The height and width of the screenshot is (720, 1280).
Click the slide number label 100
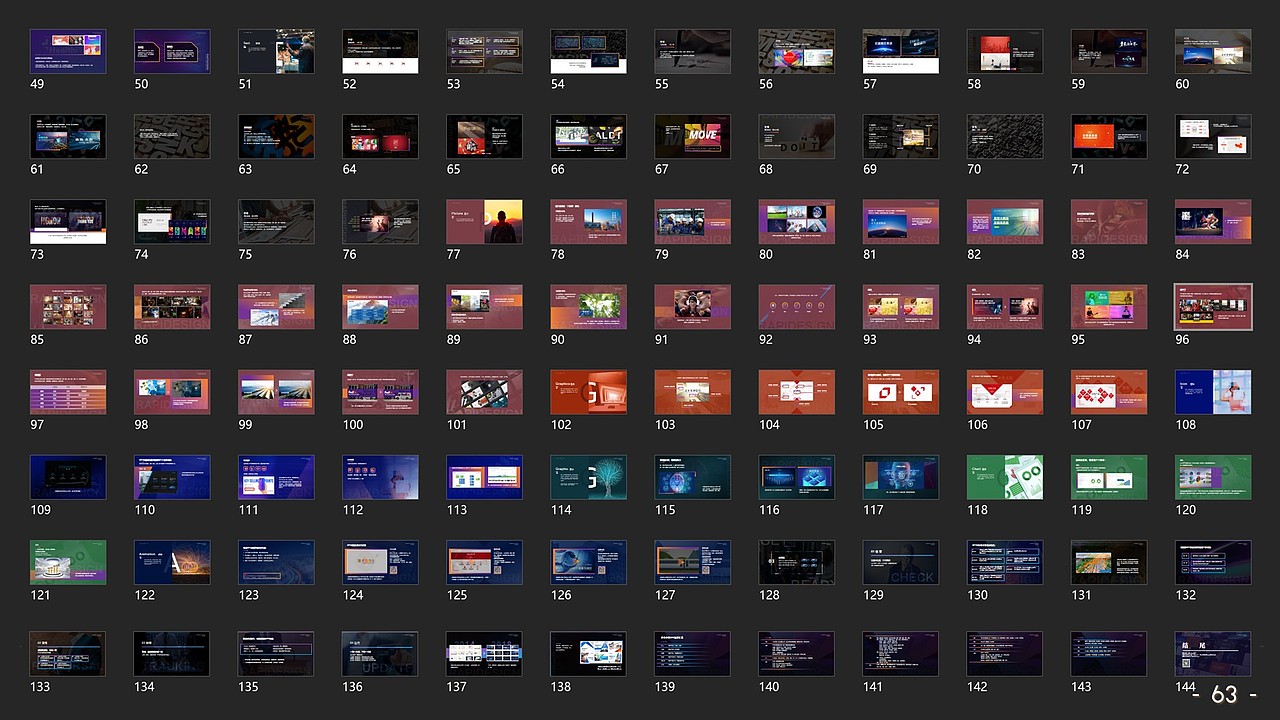point(353,425)
